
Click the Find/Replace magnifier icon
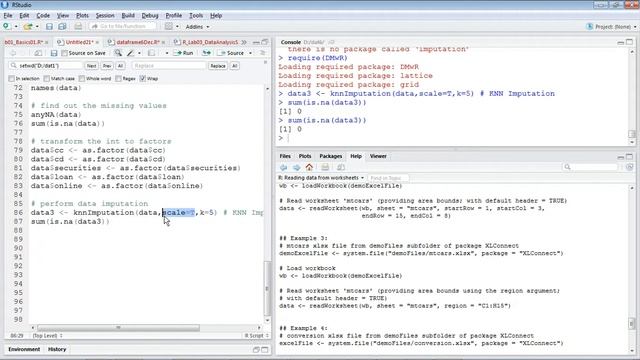pos(118,53)
